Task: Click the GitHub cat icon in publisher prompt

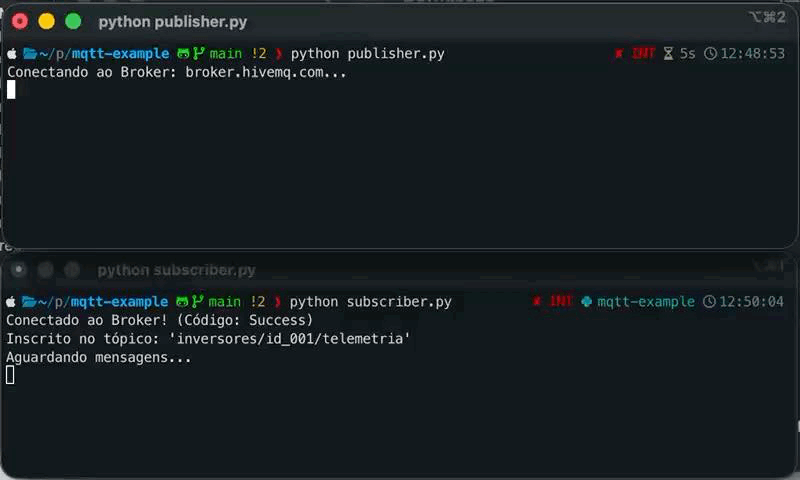Action: coord(183,53)
